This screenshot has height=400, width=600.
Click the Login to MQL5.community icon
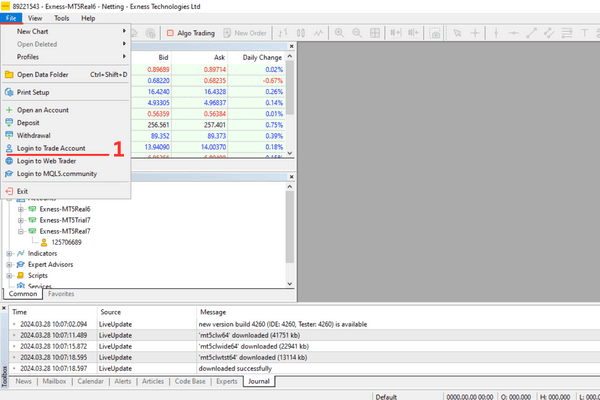point(9,173)
